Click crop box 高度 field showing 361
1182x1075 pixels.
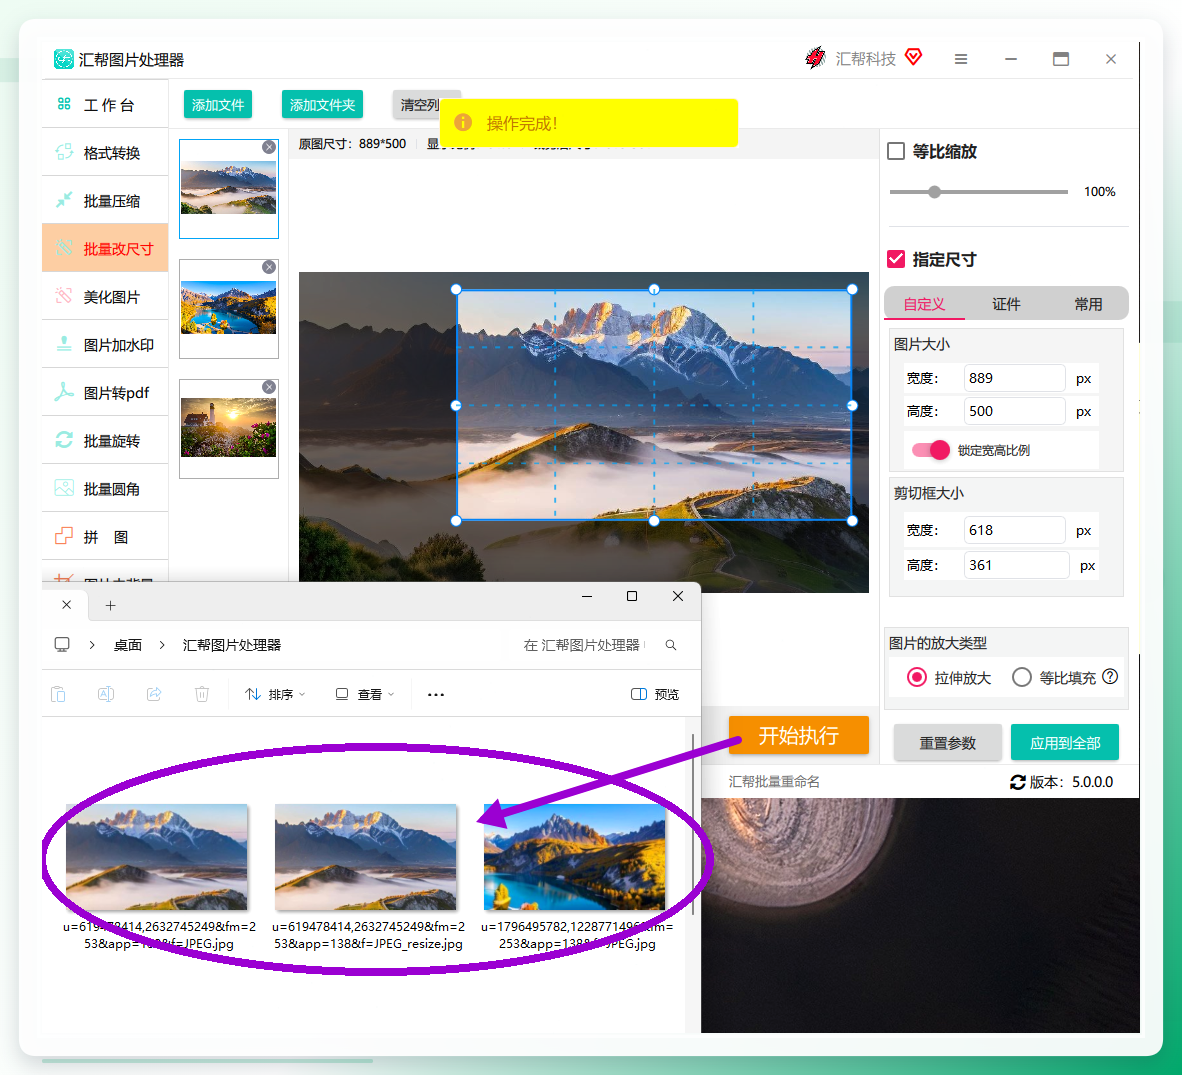pos(1015,565)
